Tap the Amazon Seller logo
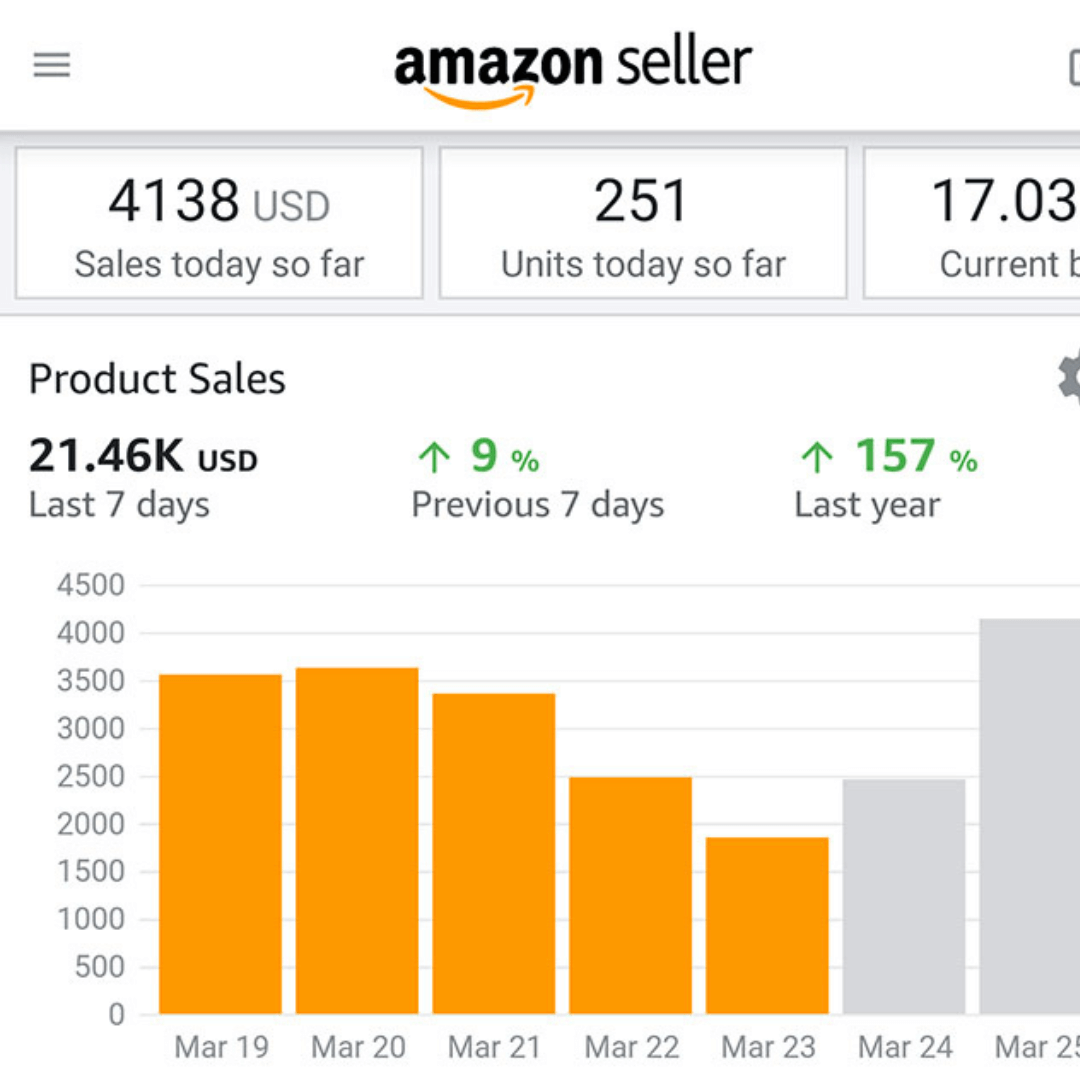 [x=572, y=70]
